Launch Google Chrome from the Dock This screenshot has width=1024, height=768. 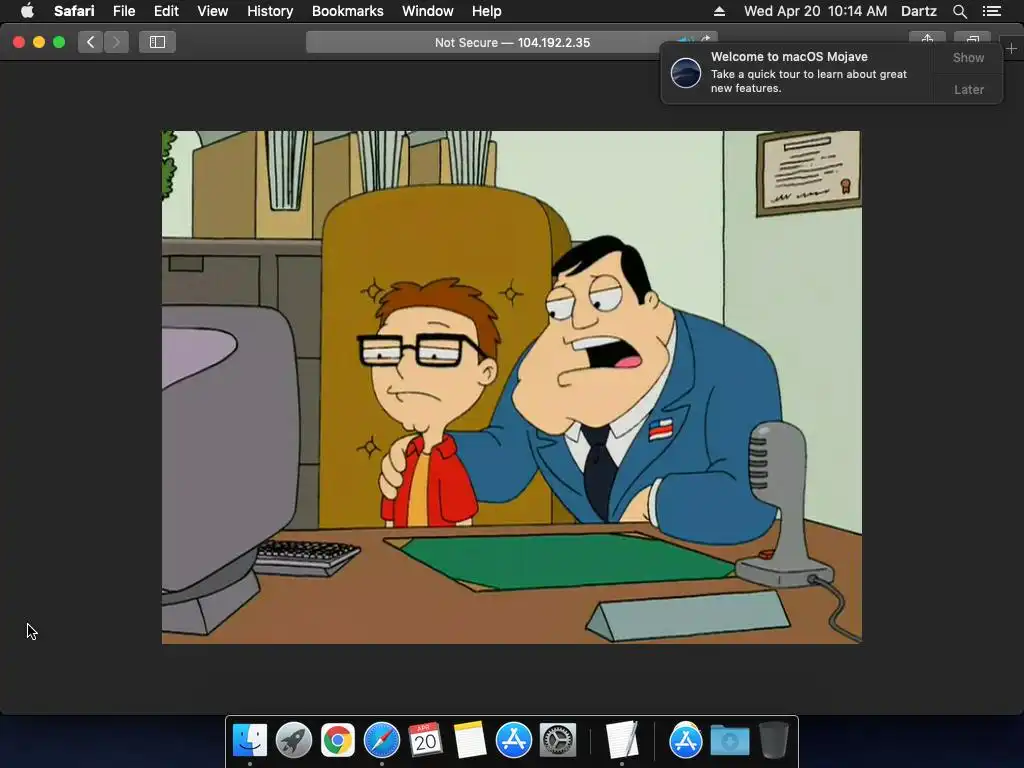tap(337, 740)
